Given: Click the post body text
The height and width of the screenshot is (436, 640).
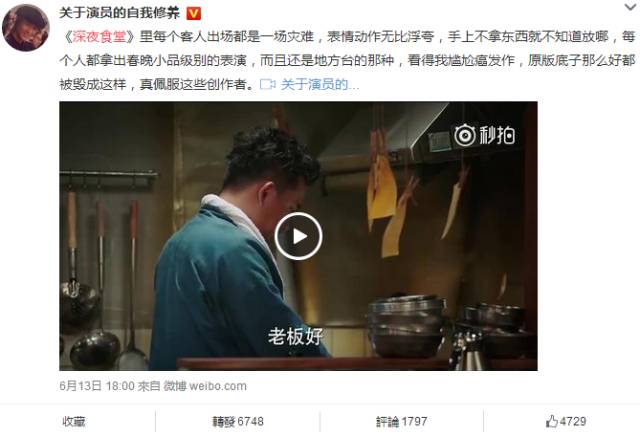Looking at the screenshot, I should (x=347, y=60).
